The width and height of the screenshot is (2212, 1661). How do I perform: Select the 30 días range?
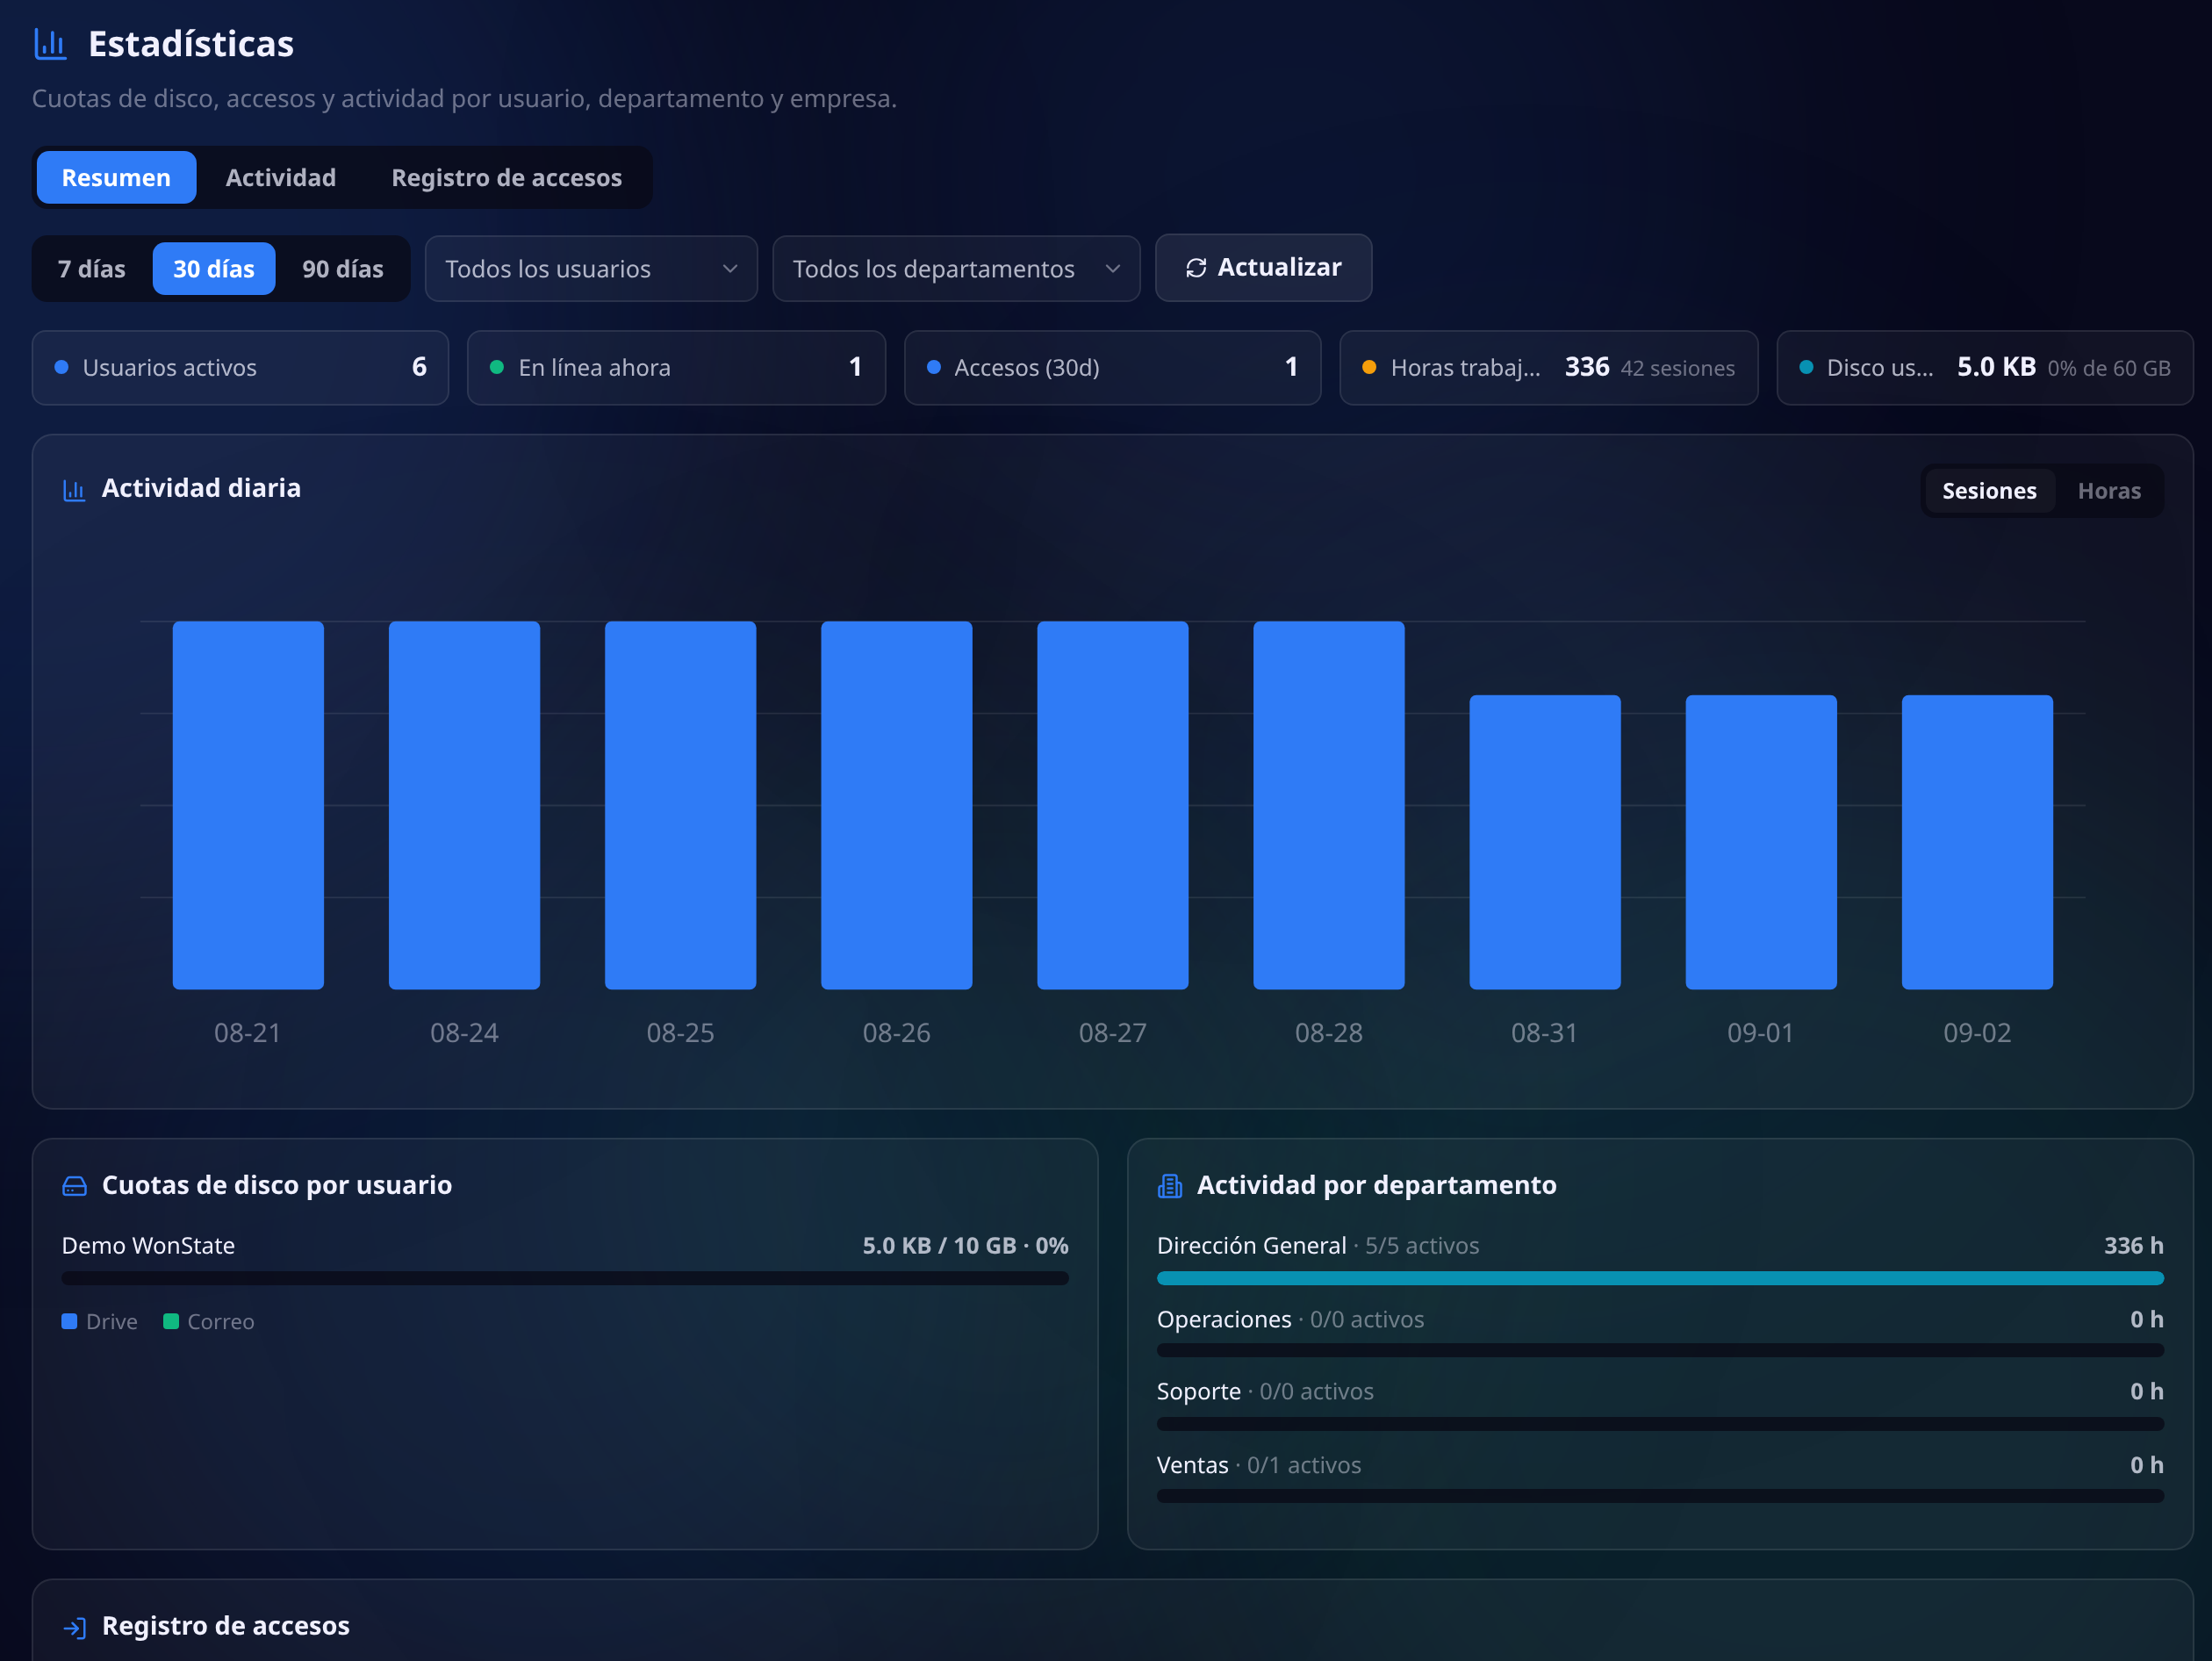(x=214, y=269)
